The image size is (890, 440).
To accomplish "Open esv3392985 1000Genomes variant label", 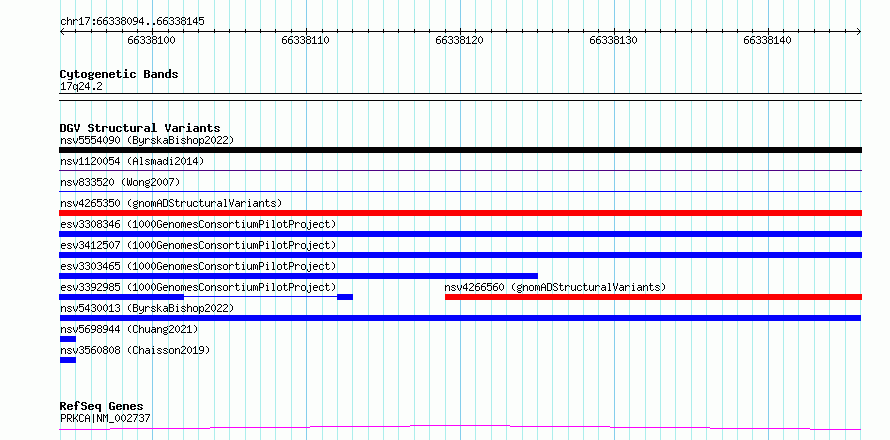I will 198,287.
